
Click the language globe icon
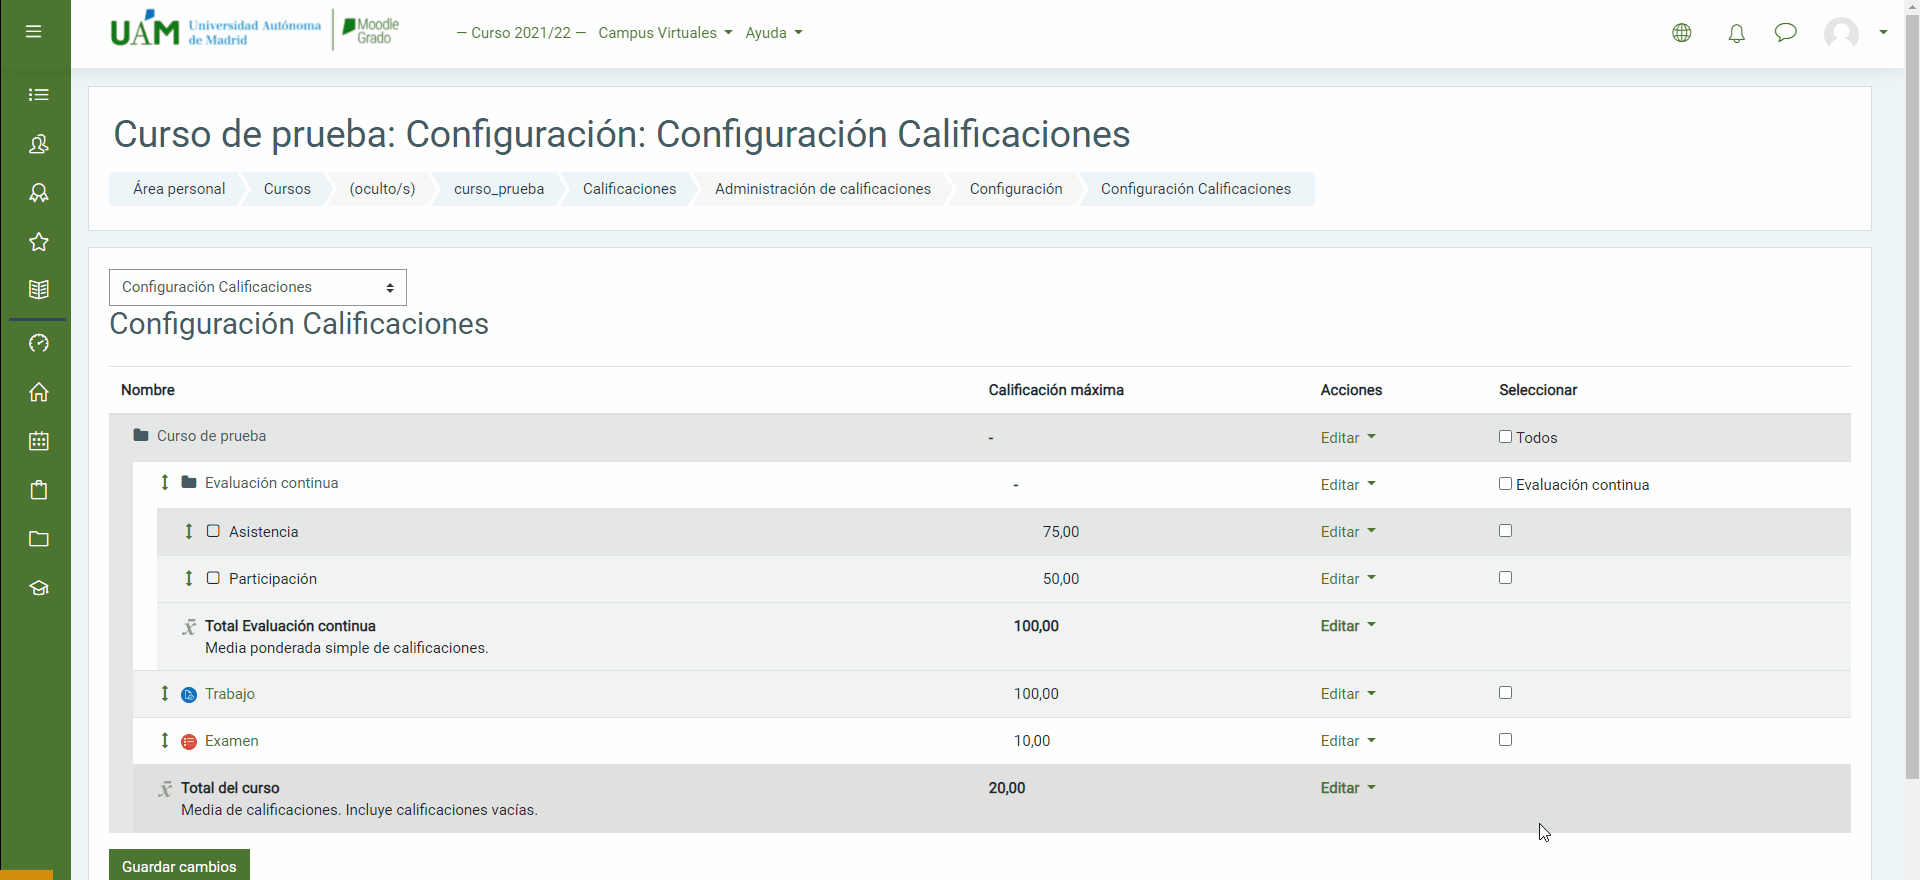(x=1682, y=33)
